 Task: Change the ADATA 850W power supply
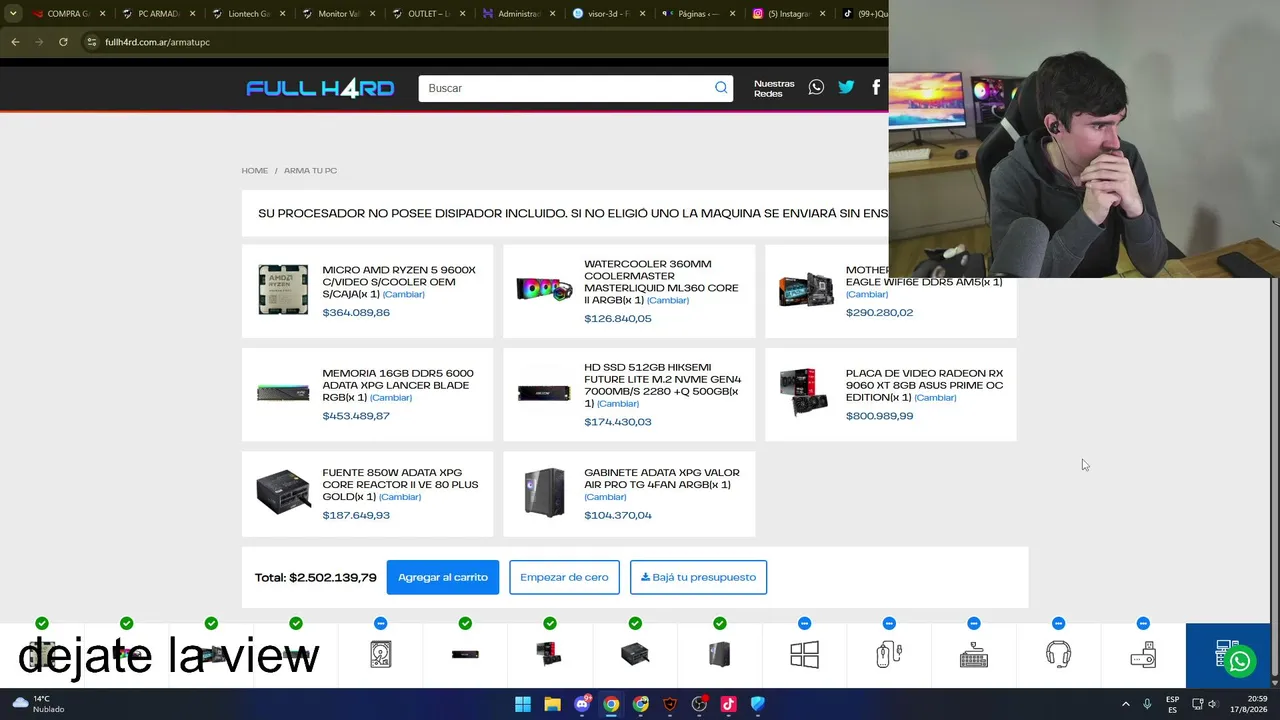[400, 497]
